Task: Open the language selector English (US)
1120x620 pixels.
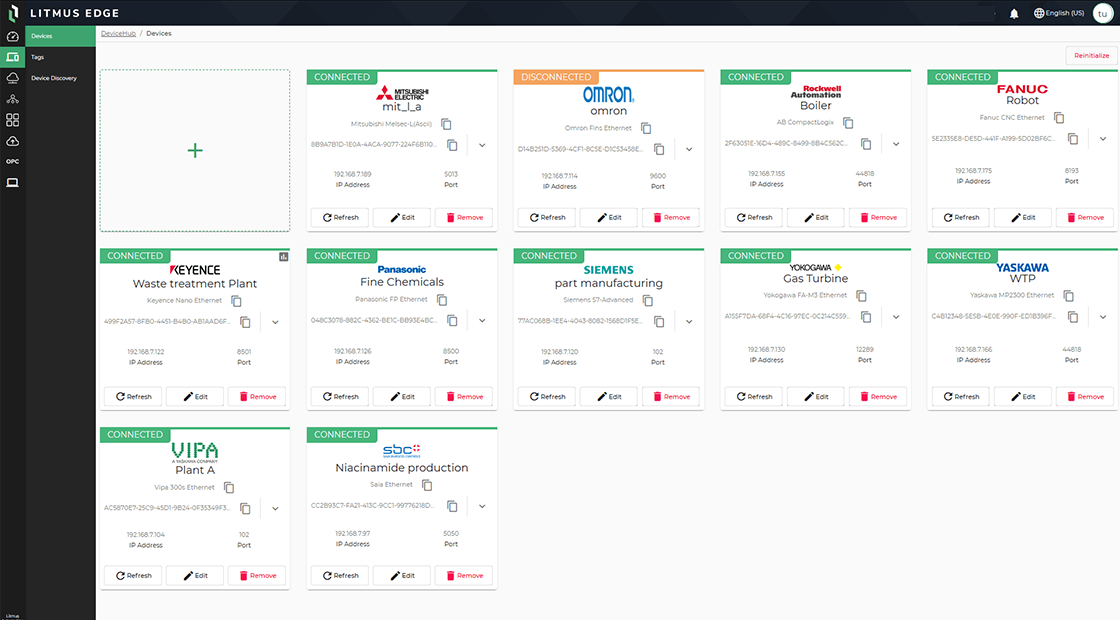Action: (1059, 13)
